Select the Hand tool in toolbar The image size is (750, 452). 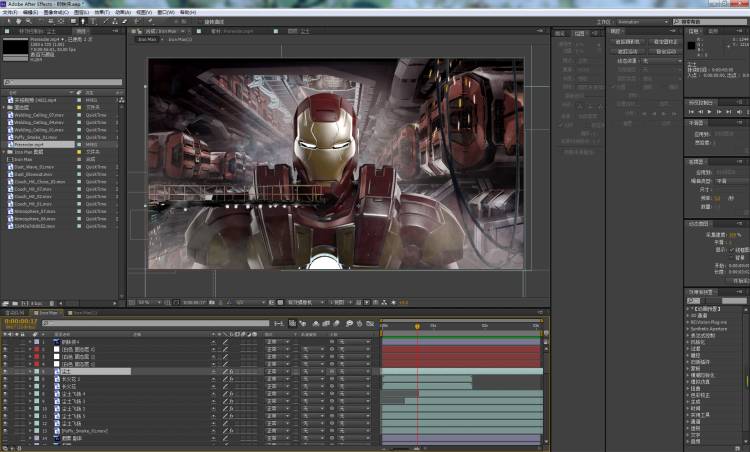tap(17, 21)
